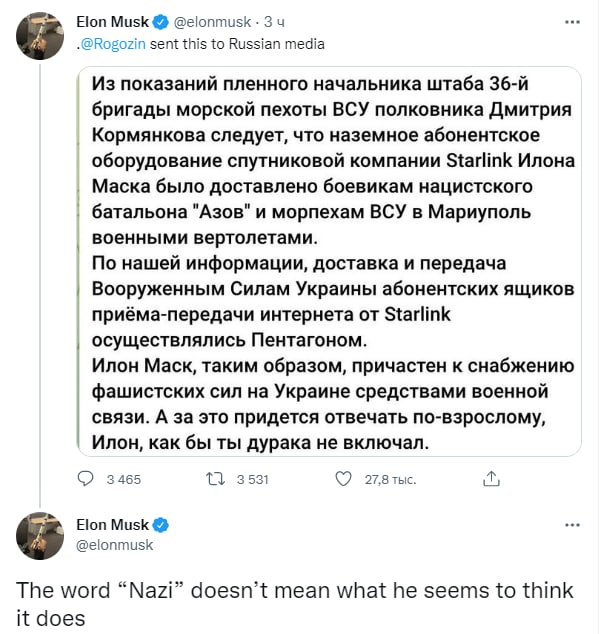Click the 27,8 тыс. like count
This screenshot has width=600, height=634.
click(390, 480)
